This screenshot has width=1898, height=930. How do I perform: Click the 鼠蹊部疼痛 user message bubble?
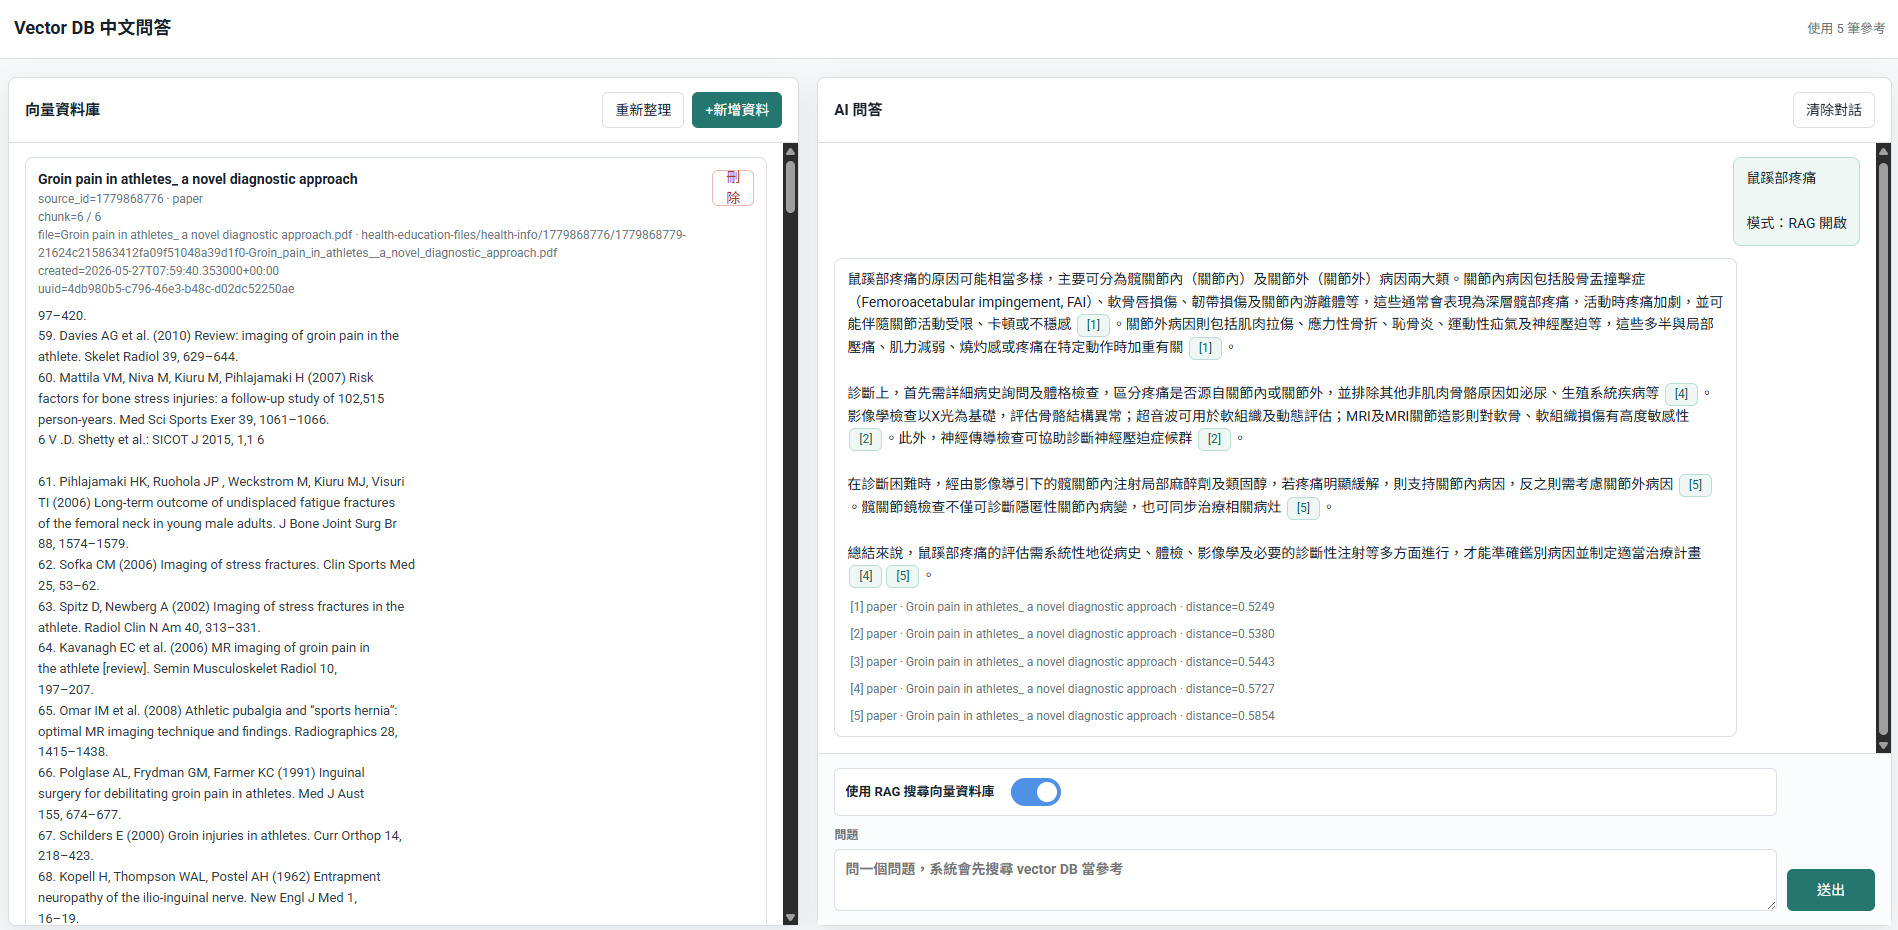pos(1796,201)
